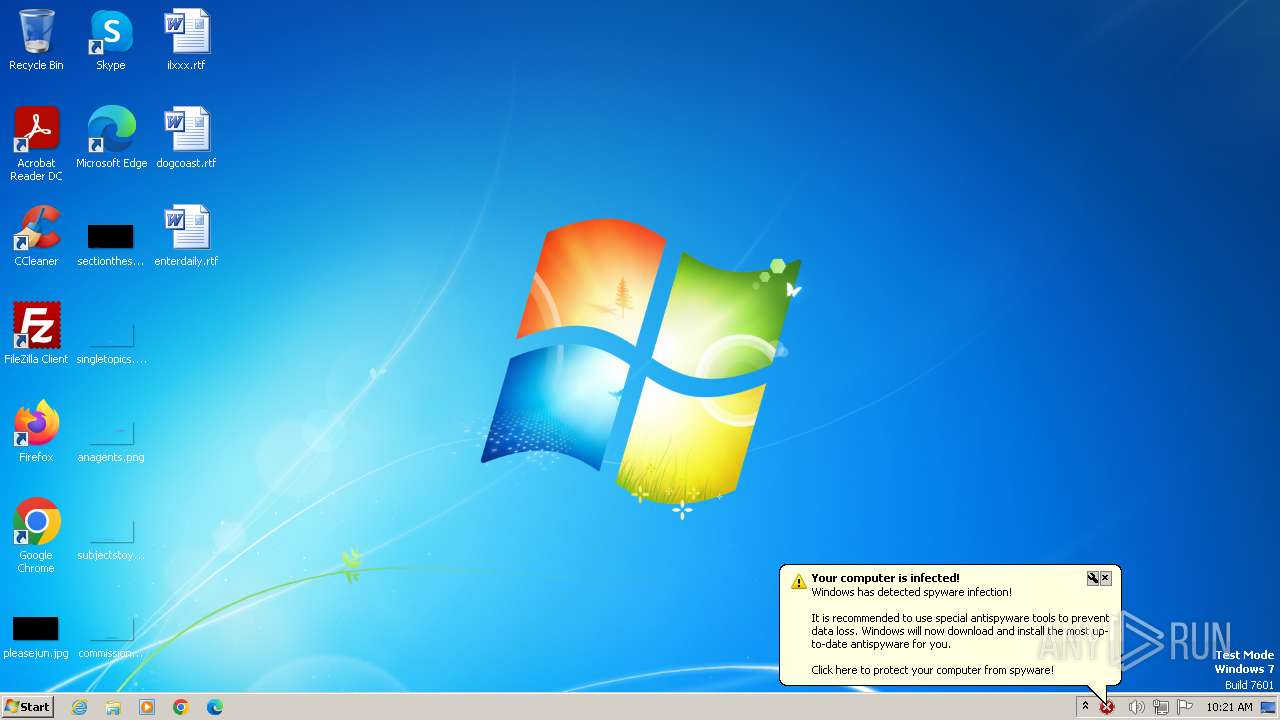Launch Microsoft Edge from the taskbar

[215, 707]
